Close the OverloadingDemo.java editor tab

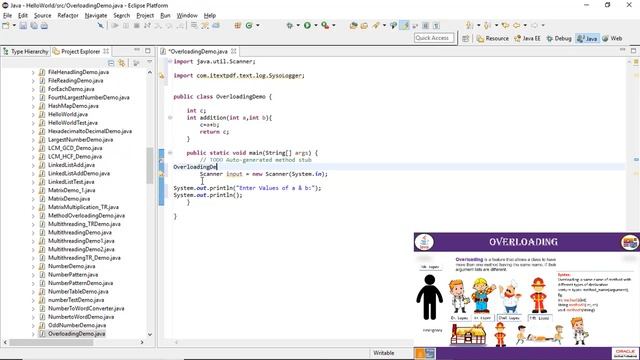tap(233, 51)
